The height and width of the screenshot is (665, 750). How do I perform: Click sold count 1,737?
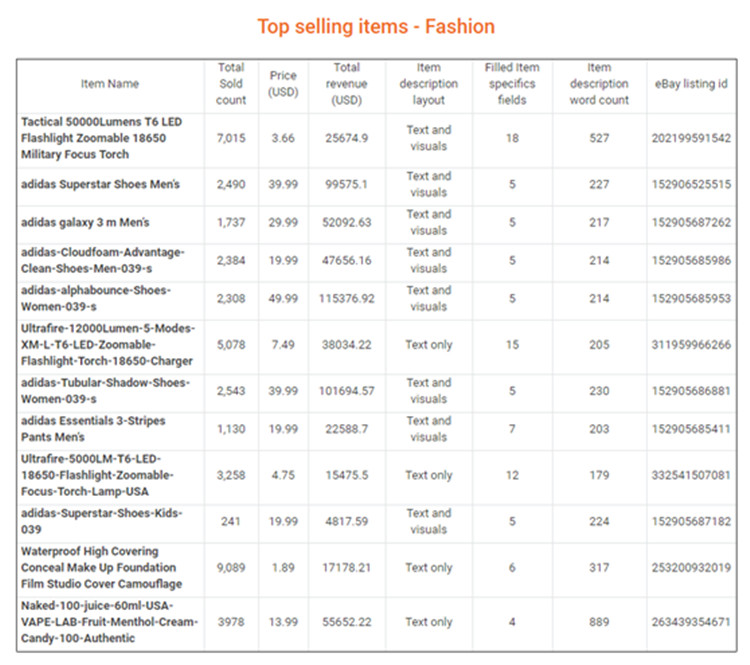pyautogui.click(x=231, y=222)
